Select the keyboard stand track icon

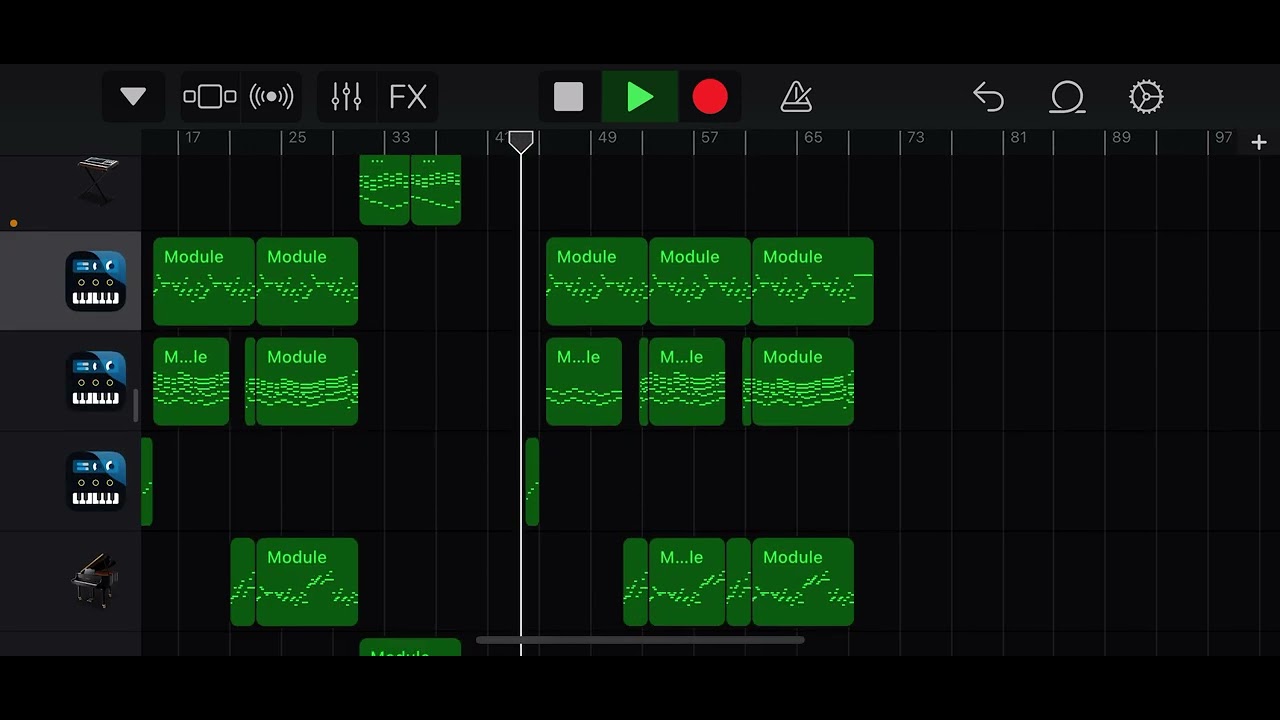click(98, 181)
